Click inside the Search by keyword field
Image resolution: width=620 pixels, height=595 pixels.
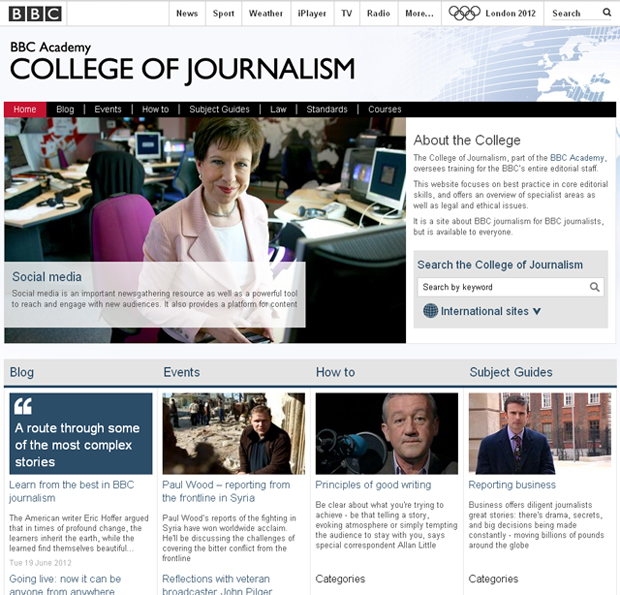[500, 287]
